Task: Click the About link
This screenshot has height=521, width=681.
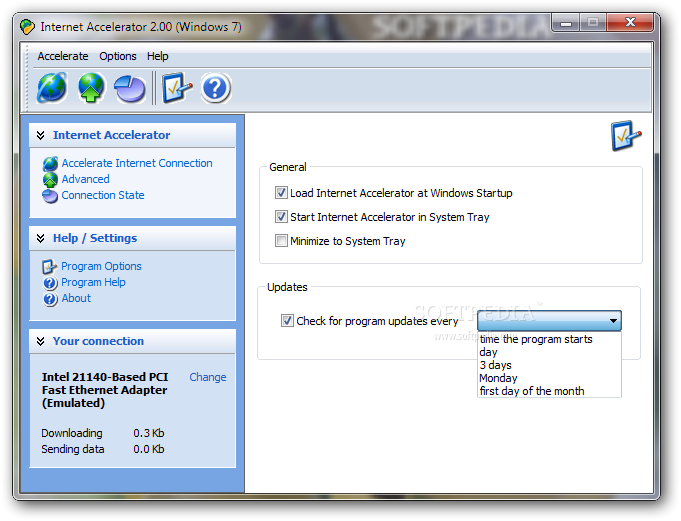Action: point(76,298)
